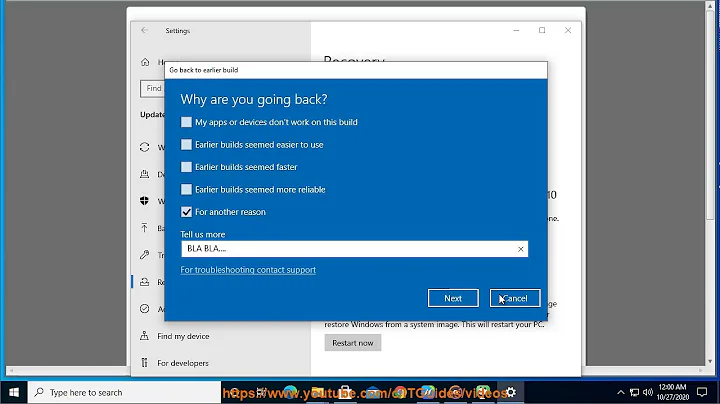Check 'Earlier builds seemed easier to use'
720x404 pixels.
186,145
